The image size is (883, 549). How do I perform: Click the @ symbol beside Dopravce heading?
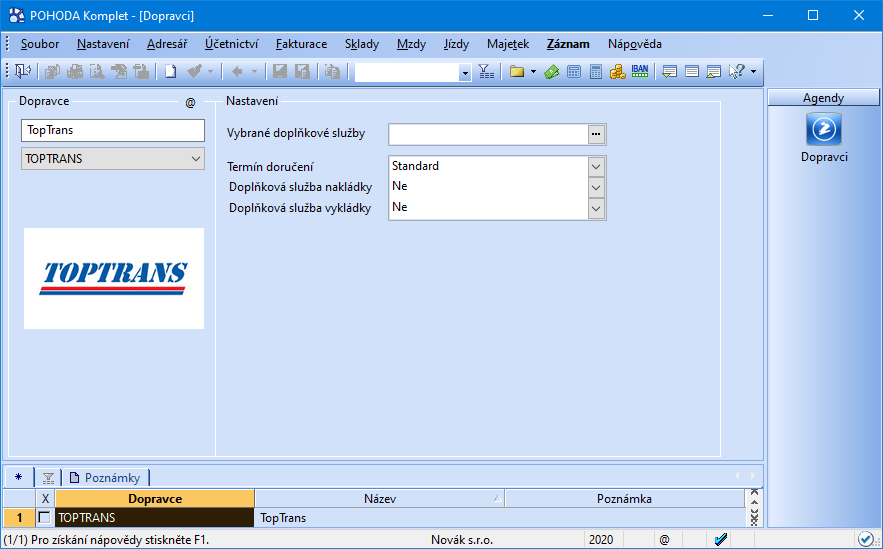coord(190,103)
